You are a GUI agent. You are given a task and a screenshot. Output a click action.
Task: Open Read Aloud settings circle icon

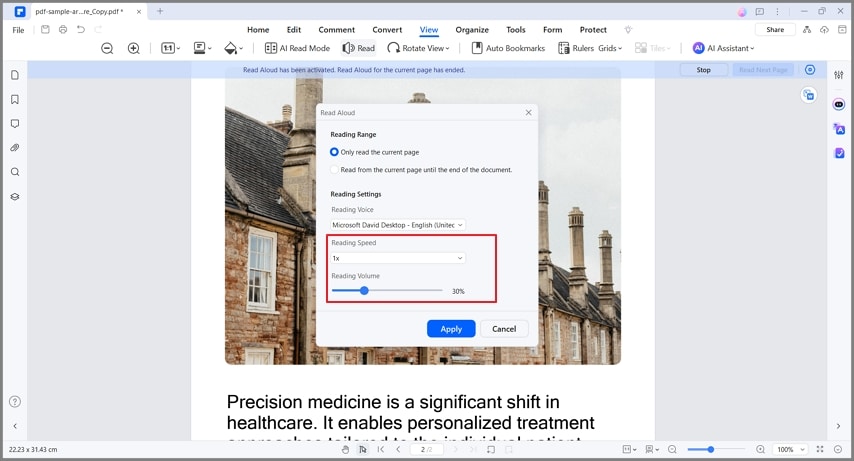810,70
